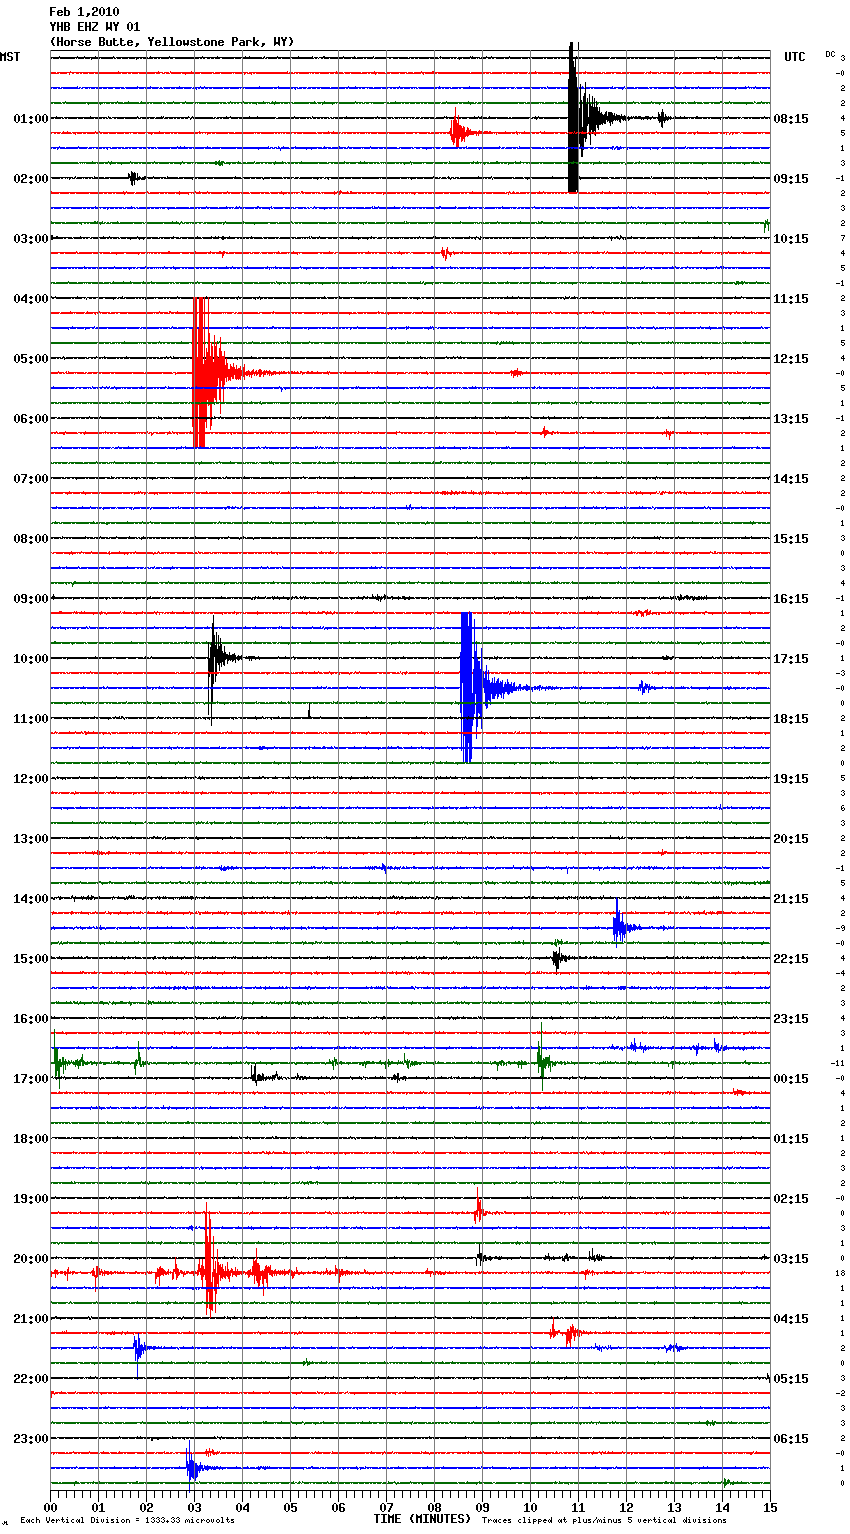Image resolution: width=850 pixels, height=1534 pixels.
Task: Click the '23:15' UTC time label
Action: (x=791, y=1019)
